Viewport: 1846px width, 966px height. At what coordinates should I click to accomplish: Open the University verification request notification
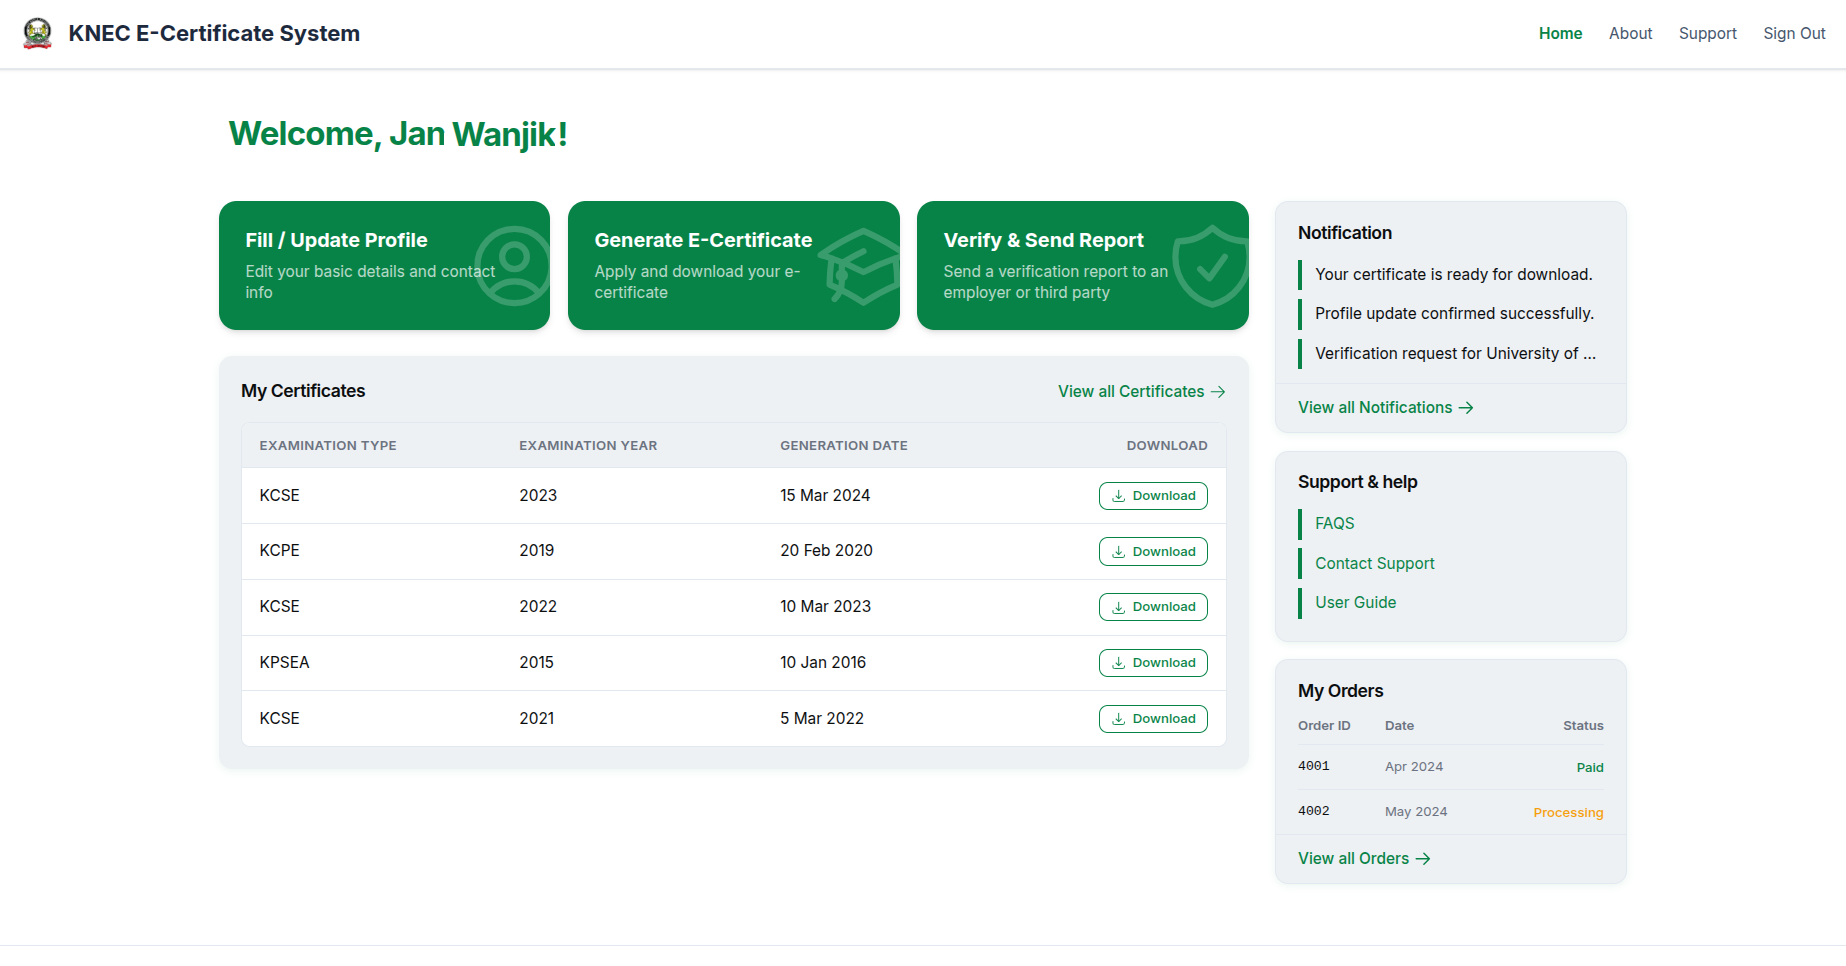click(1453, 353)
